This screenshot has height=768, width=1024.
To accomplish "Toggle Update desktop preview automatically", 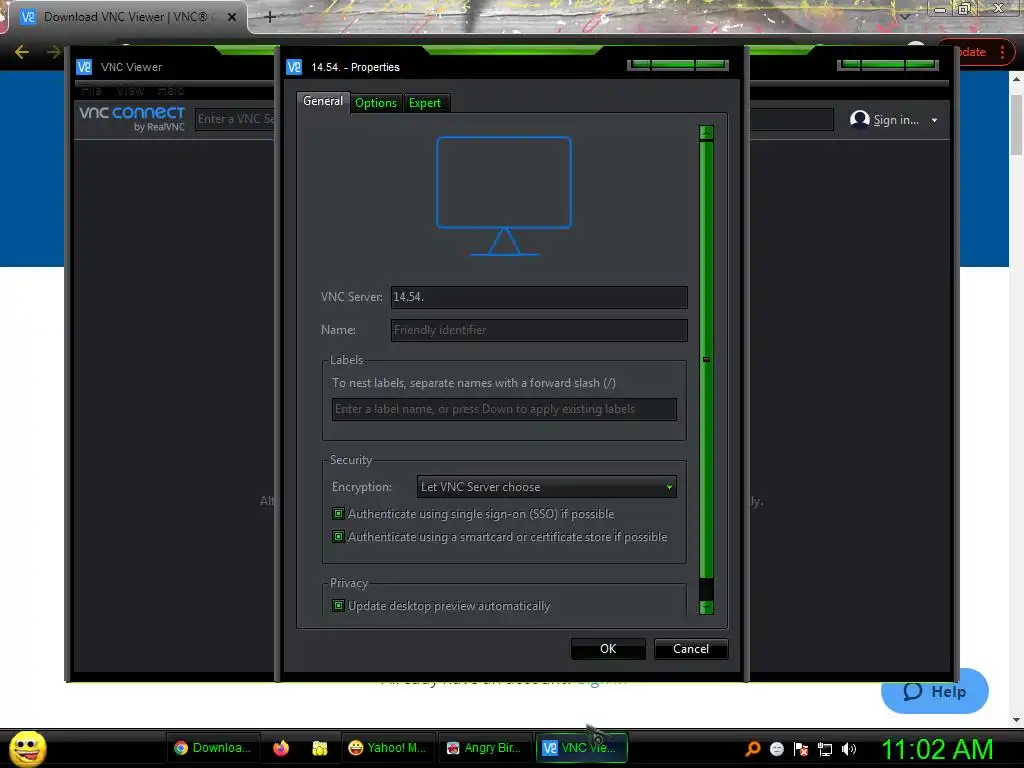I will (x=338, y=605).
